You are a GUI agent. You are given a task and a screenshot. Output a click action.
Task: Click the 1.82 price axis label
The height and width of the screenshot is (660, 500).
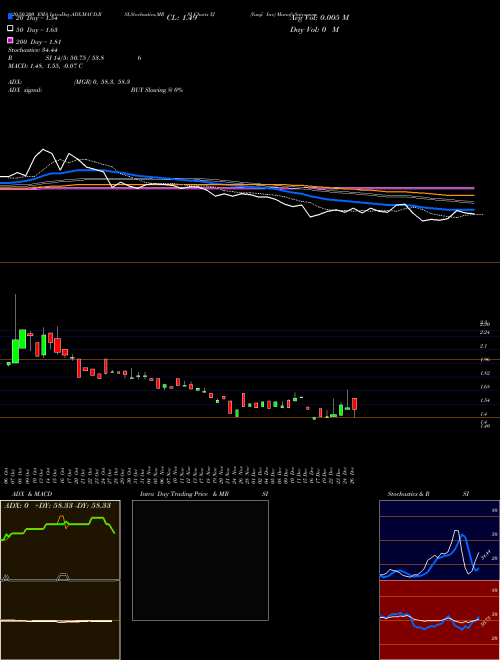pyautogui.click(x=485, y=373)
